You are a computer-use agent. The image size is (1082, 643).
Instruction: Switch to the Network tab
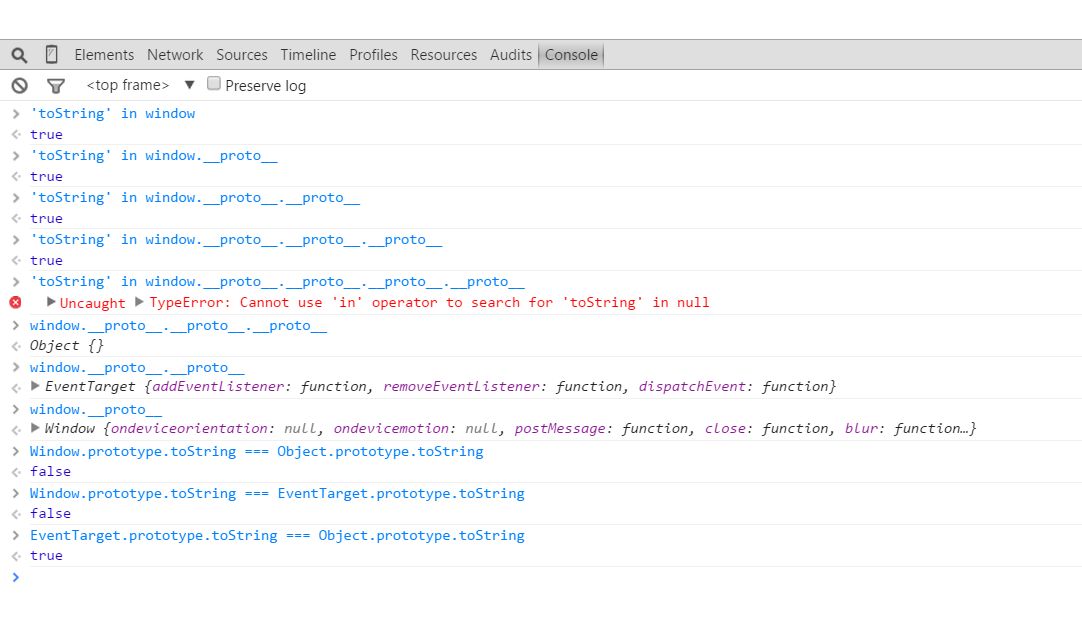pyautogui.click(x=175, y=55)
